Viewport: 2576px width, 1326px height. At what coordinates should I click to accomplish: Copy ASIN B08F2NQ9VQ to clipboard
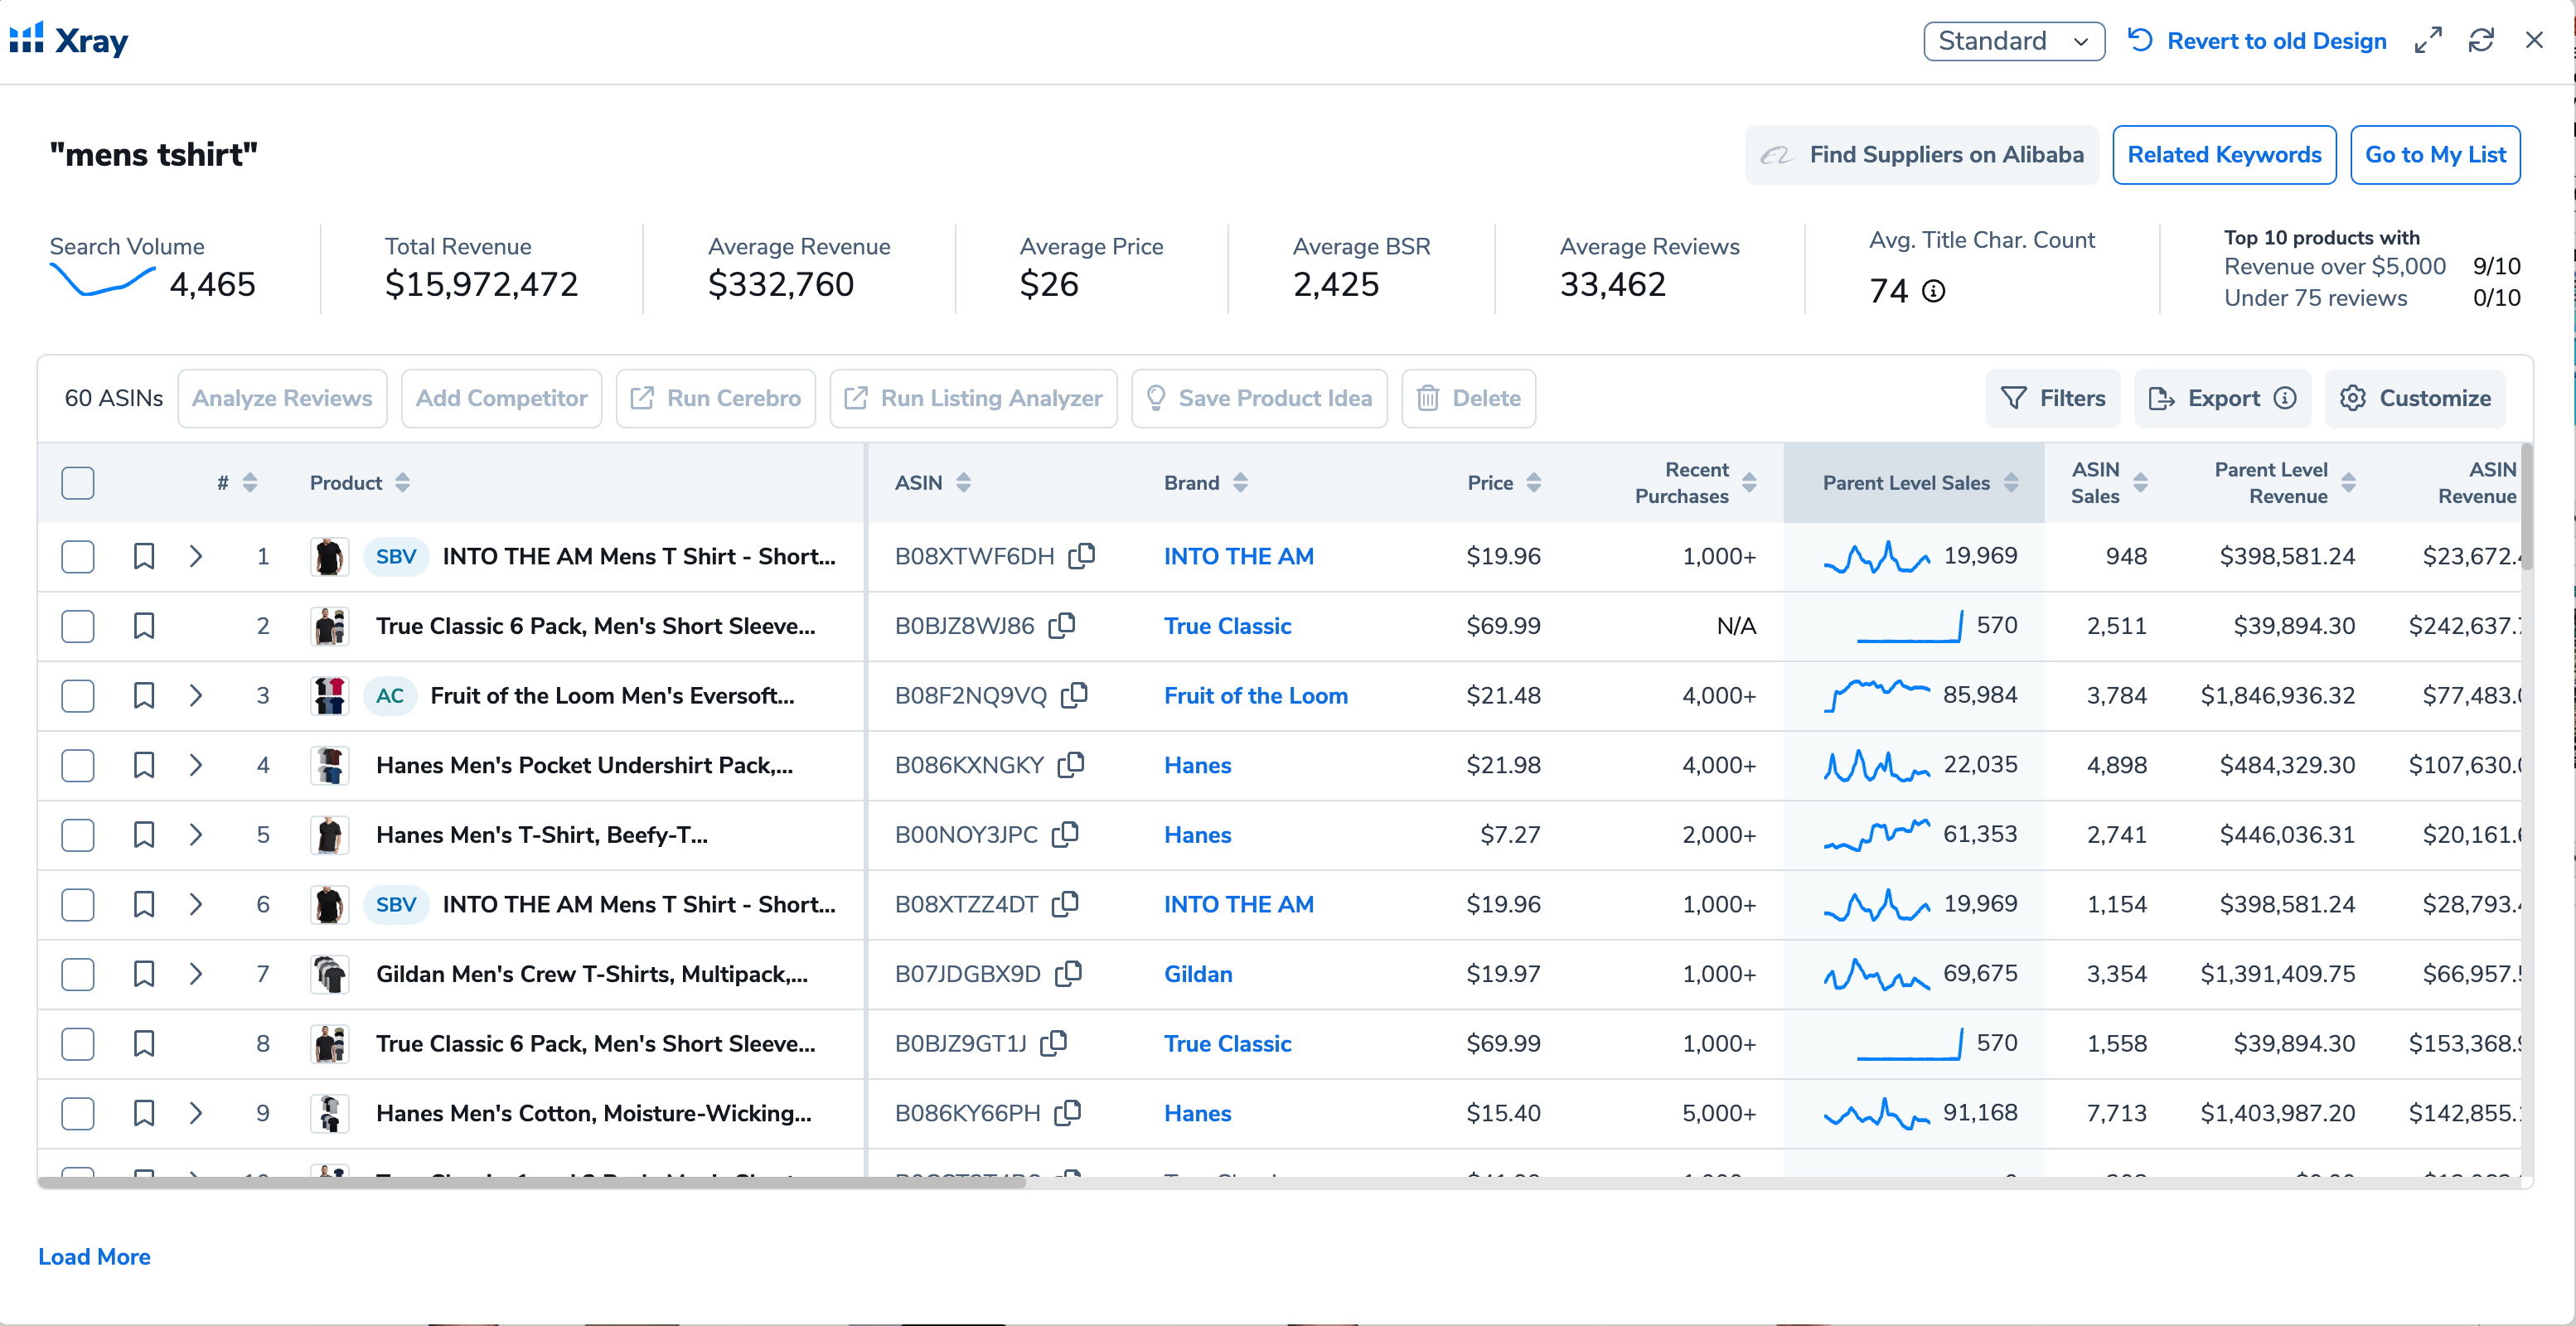click(x=1075, y=695)
